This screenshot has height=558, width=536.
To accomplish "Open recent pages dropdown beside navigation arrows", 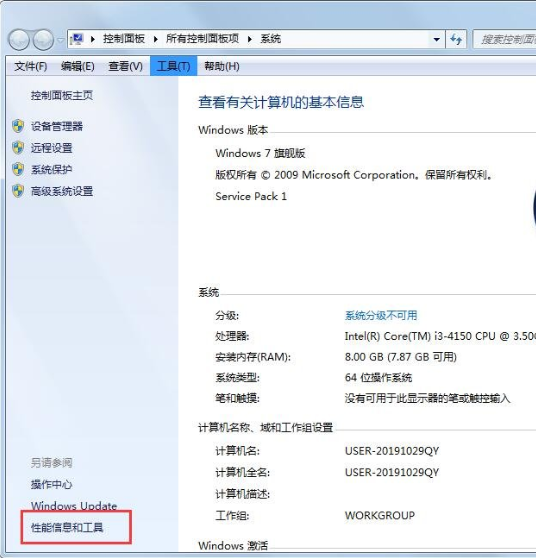I will click(x=60, y=40).
